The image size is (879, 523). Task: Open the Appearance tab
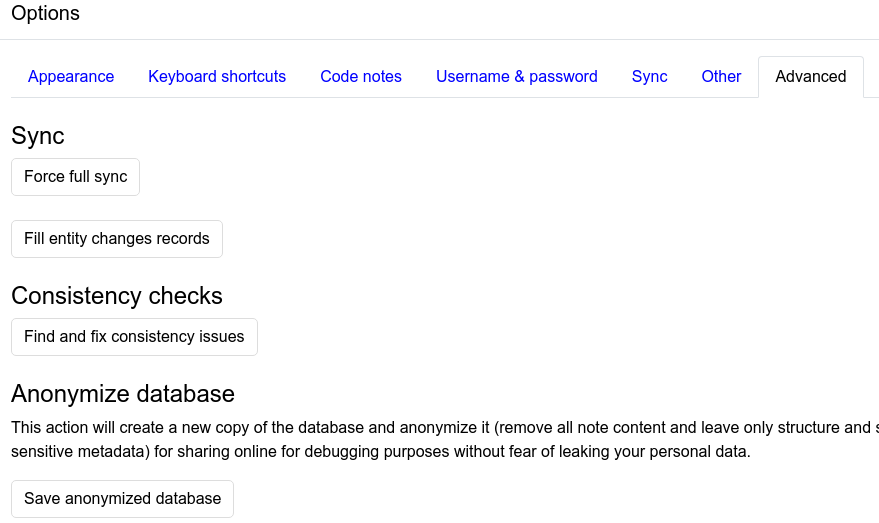tap(71, 77)
